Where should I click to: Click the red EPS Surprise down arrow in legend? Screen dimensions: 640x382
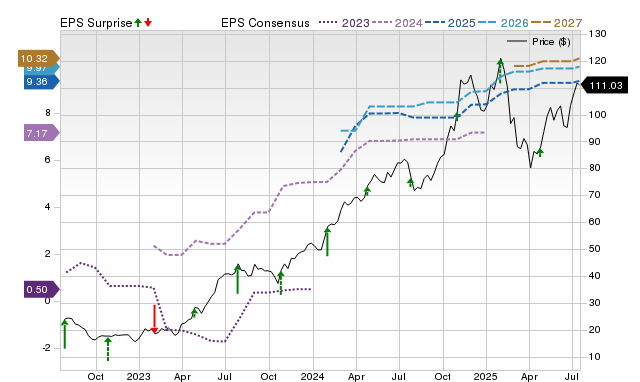click(x=148, y=23)
